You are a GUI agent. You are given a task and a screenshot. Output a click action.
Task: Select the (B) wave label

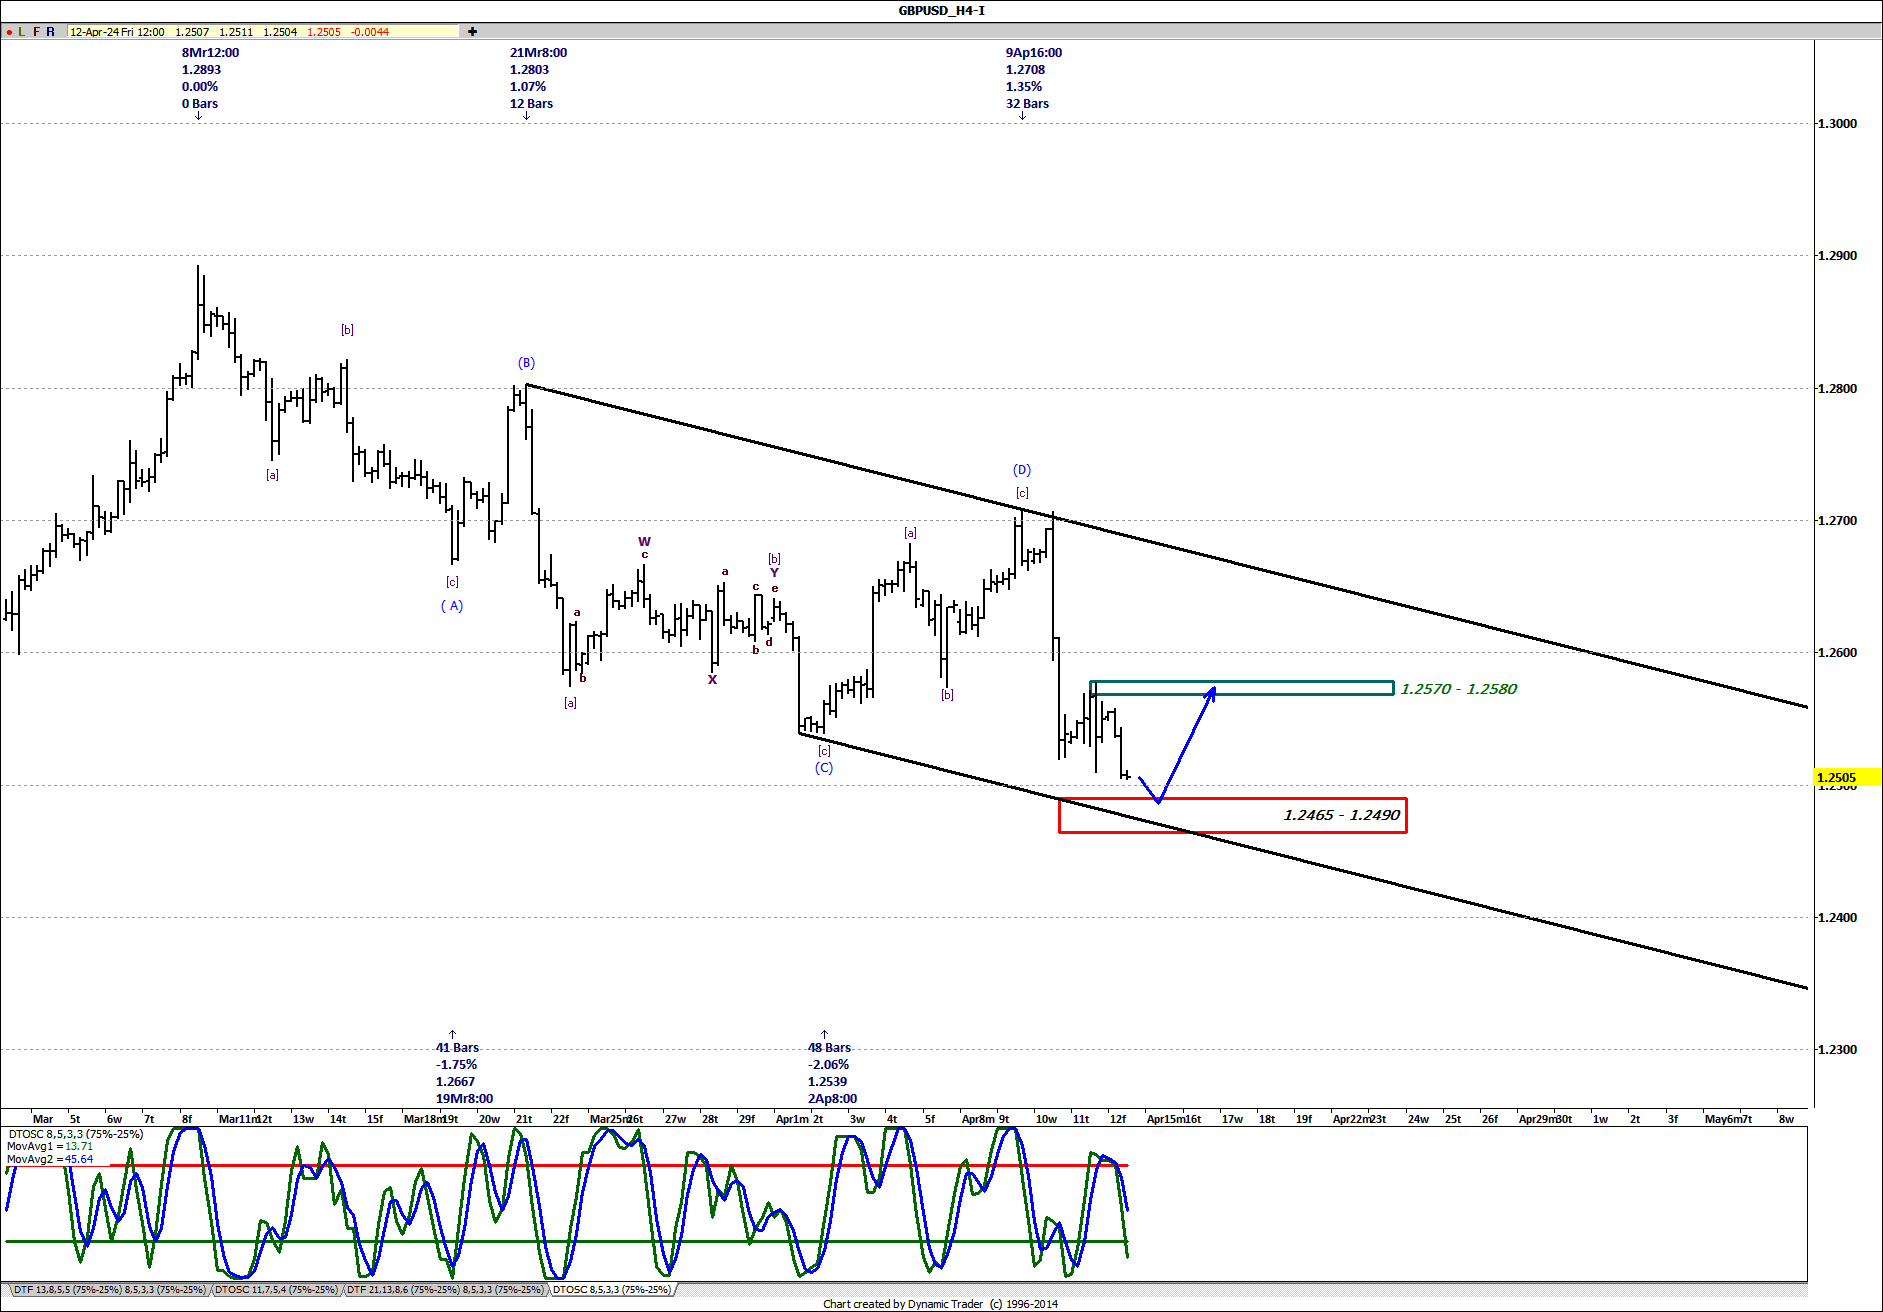526,363
